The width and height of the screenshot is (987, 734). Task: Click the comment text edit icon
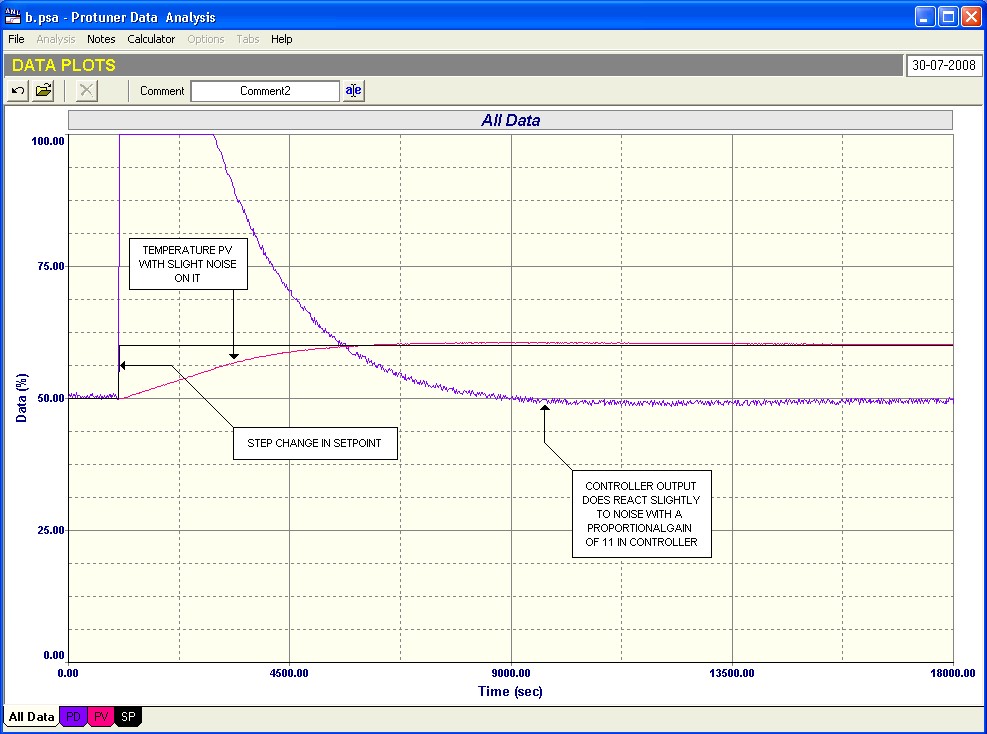point(353,91)
